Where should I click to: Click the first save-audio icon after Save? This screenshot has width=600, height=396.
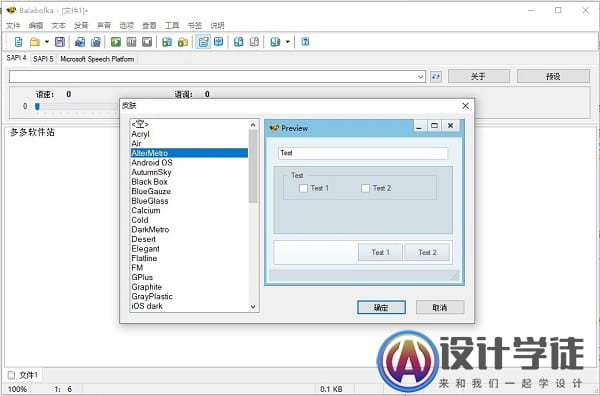point(80,42)
